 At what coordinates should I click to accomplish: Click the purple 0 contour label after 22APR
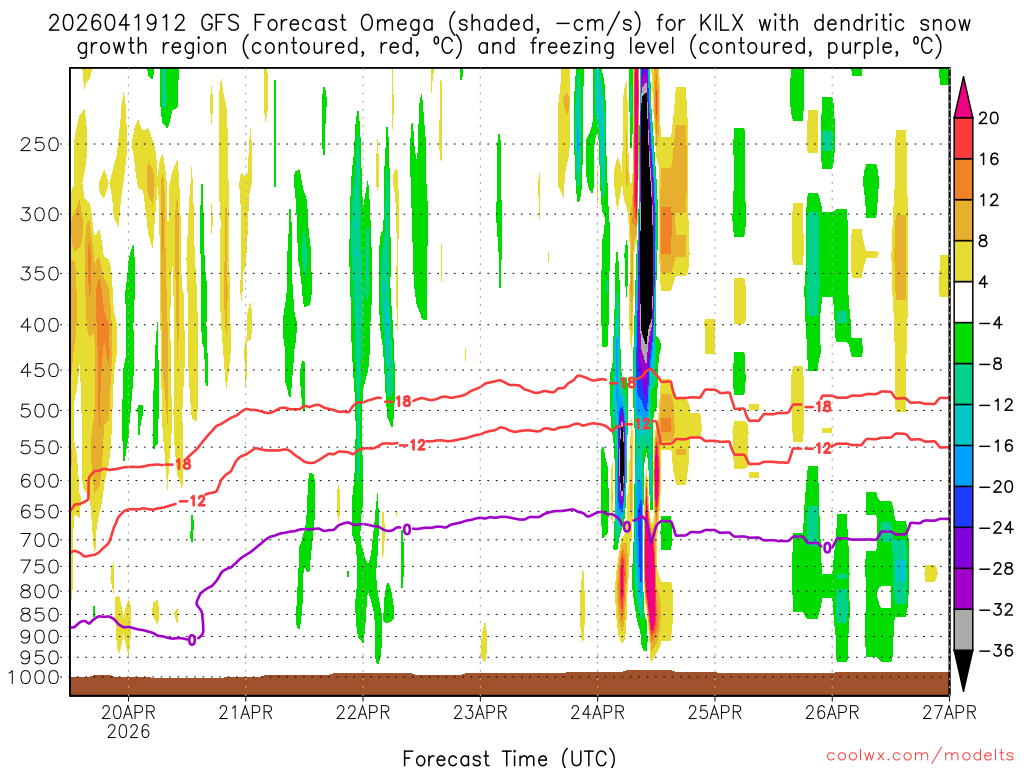pyautogui.click(x=407, y=530)
